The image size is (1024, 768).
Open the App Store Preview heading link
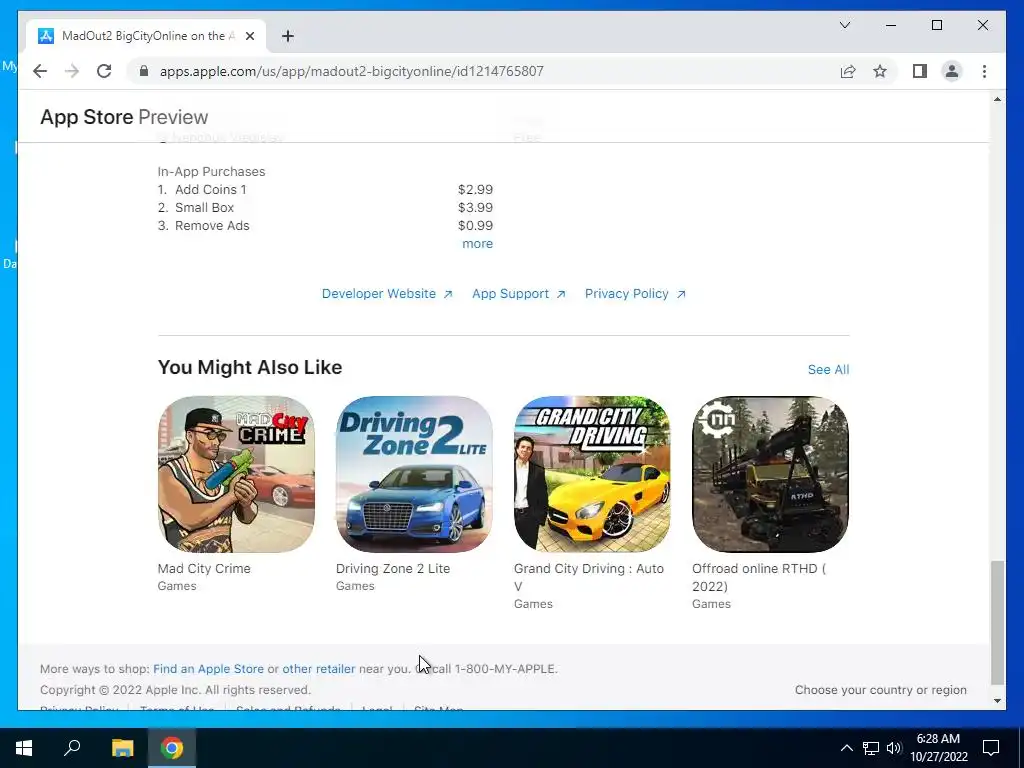pyautogui.click(x=124, y=117)
